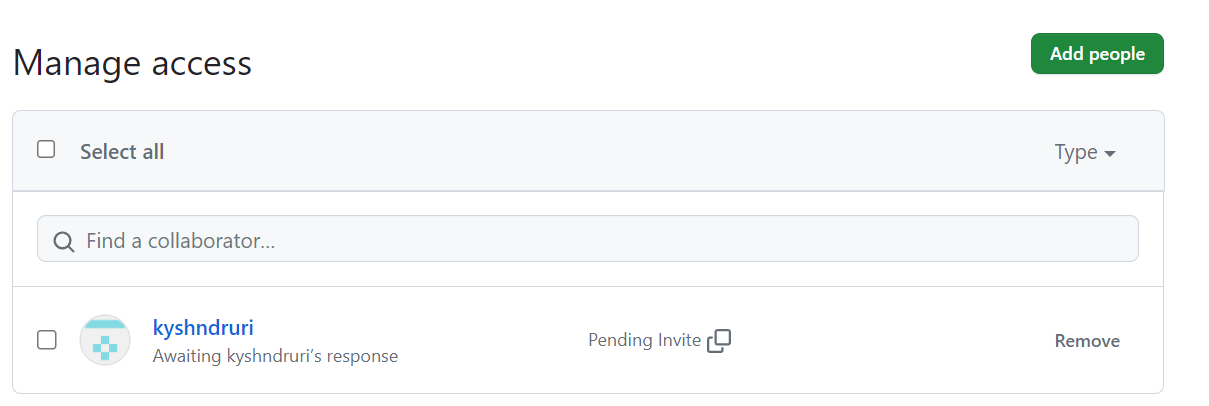Toggle the Select all checkbox

click(46, 150)
